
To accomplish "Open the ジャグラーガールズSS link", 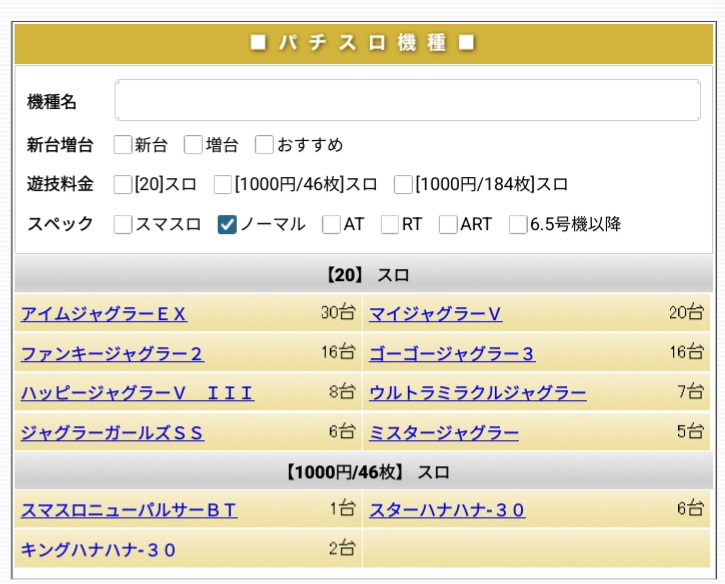I will point(112,433).
